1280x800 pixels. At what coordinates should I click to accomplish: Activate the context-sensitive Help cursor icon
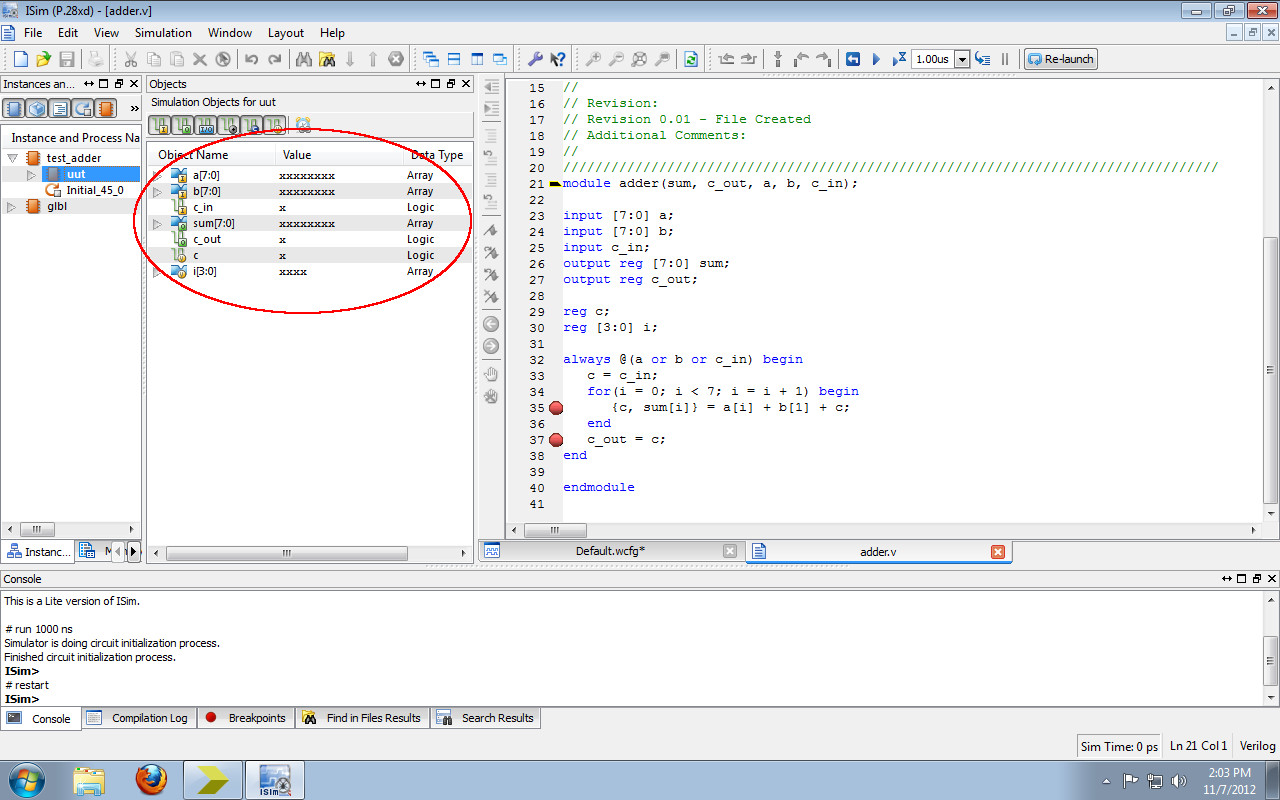558,59
